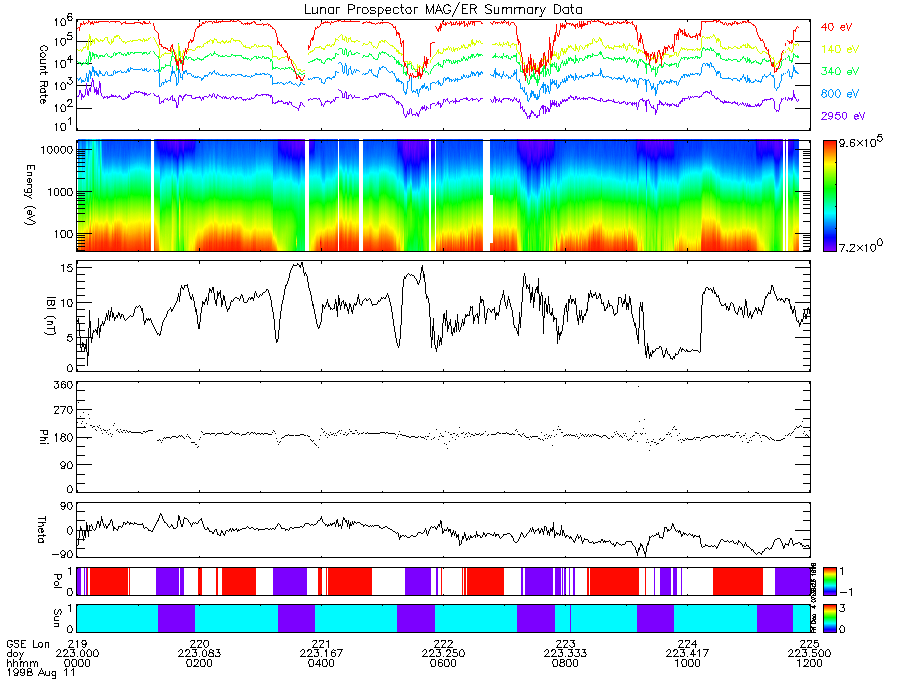Click doy tick value '223.333'
This screenshot has height=700, width=900.
[x=565, y=654]
